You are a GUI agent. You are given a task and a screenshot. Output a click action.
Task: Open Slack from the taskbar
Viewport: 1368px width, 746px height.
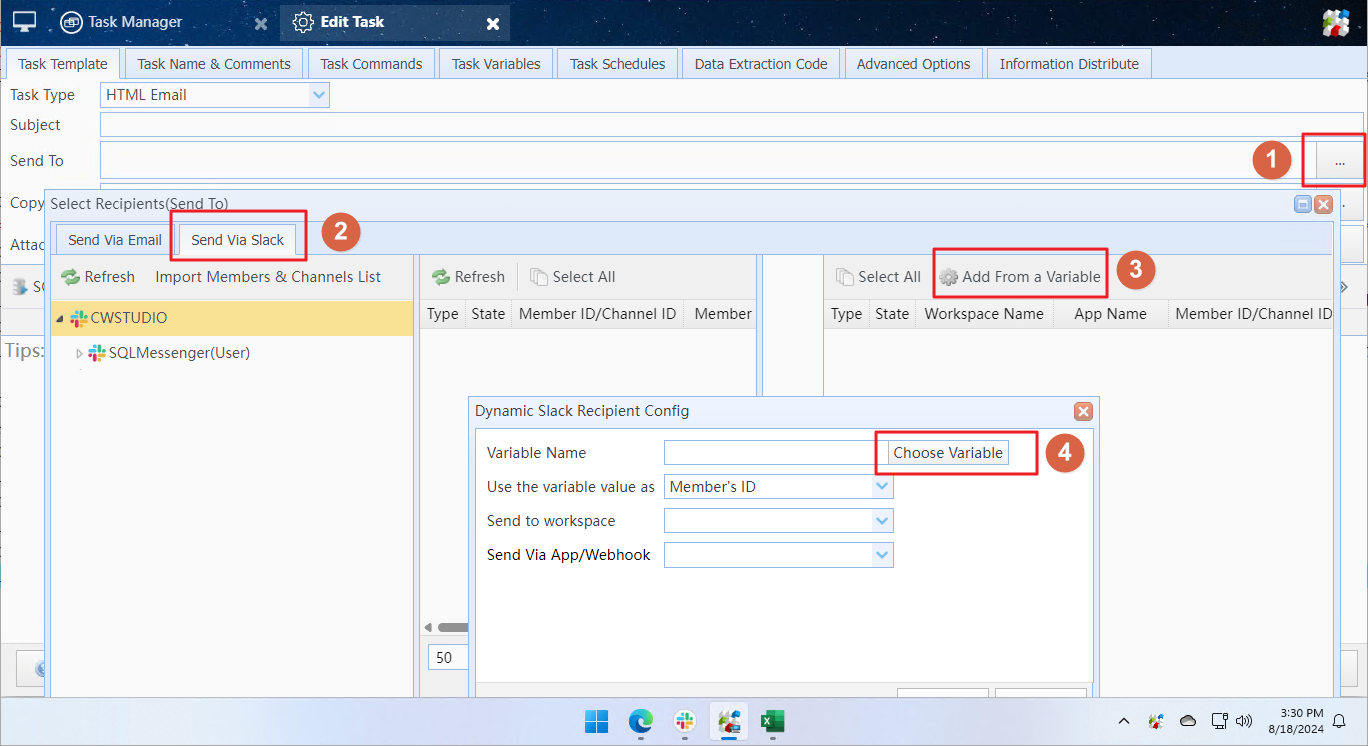pos(685,720)
